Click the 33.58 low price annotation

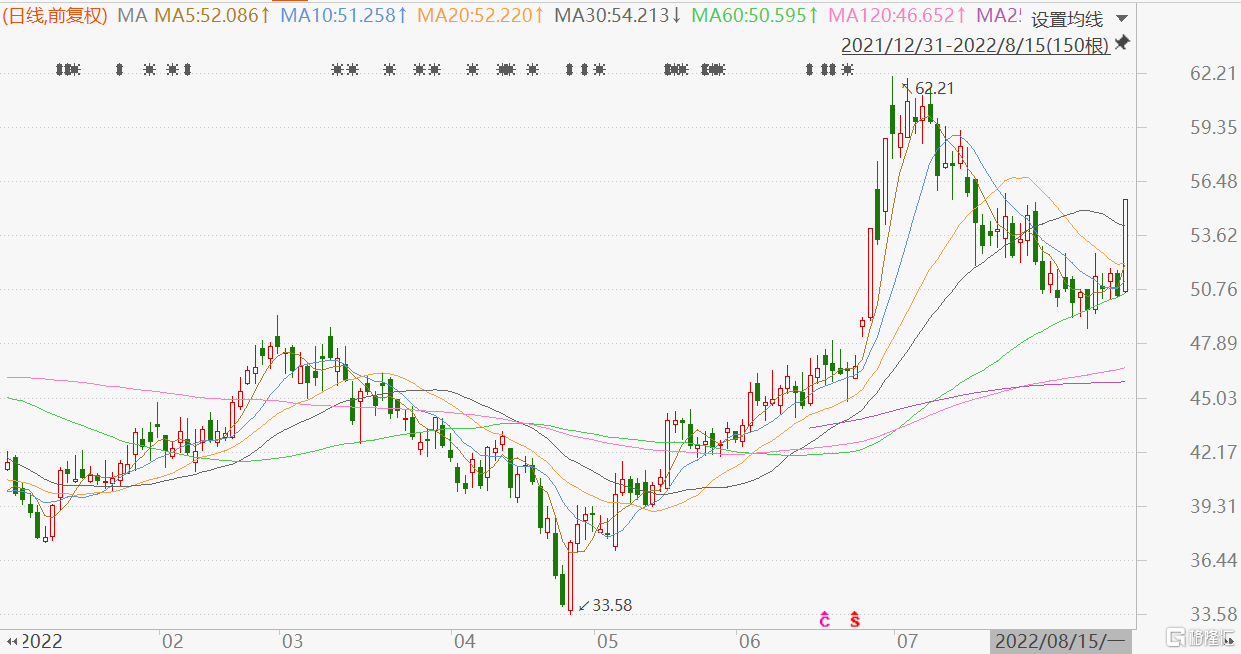click(x=611, y=605)
